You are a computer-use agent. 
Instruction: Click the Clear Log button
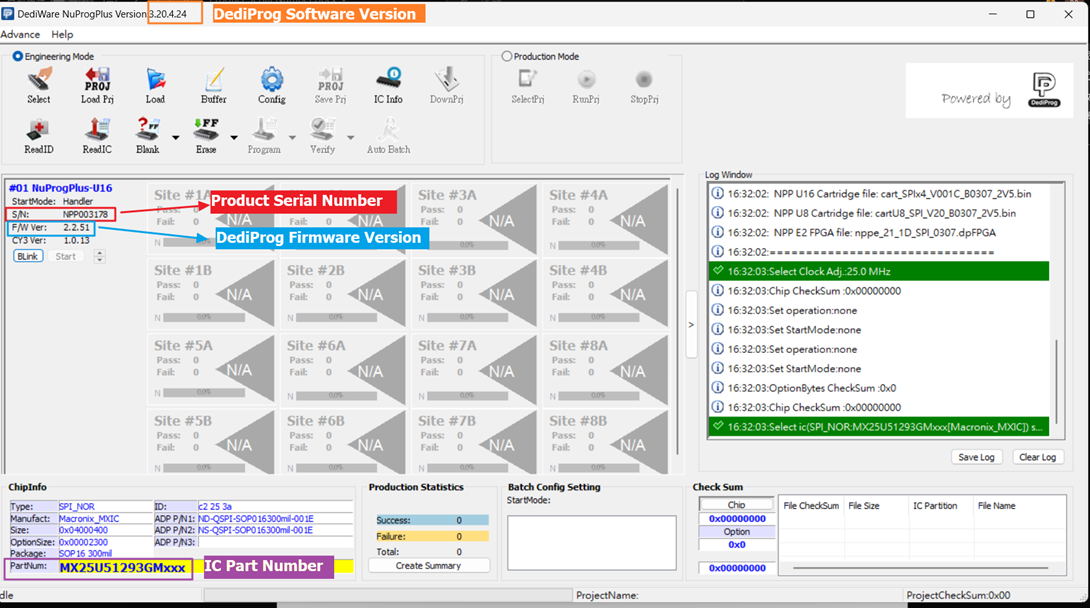click(1037, 457)
